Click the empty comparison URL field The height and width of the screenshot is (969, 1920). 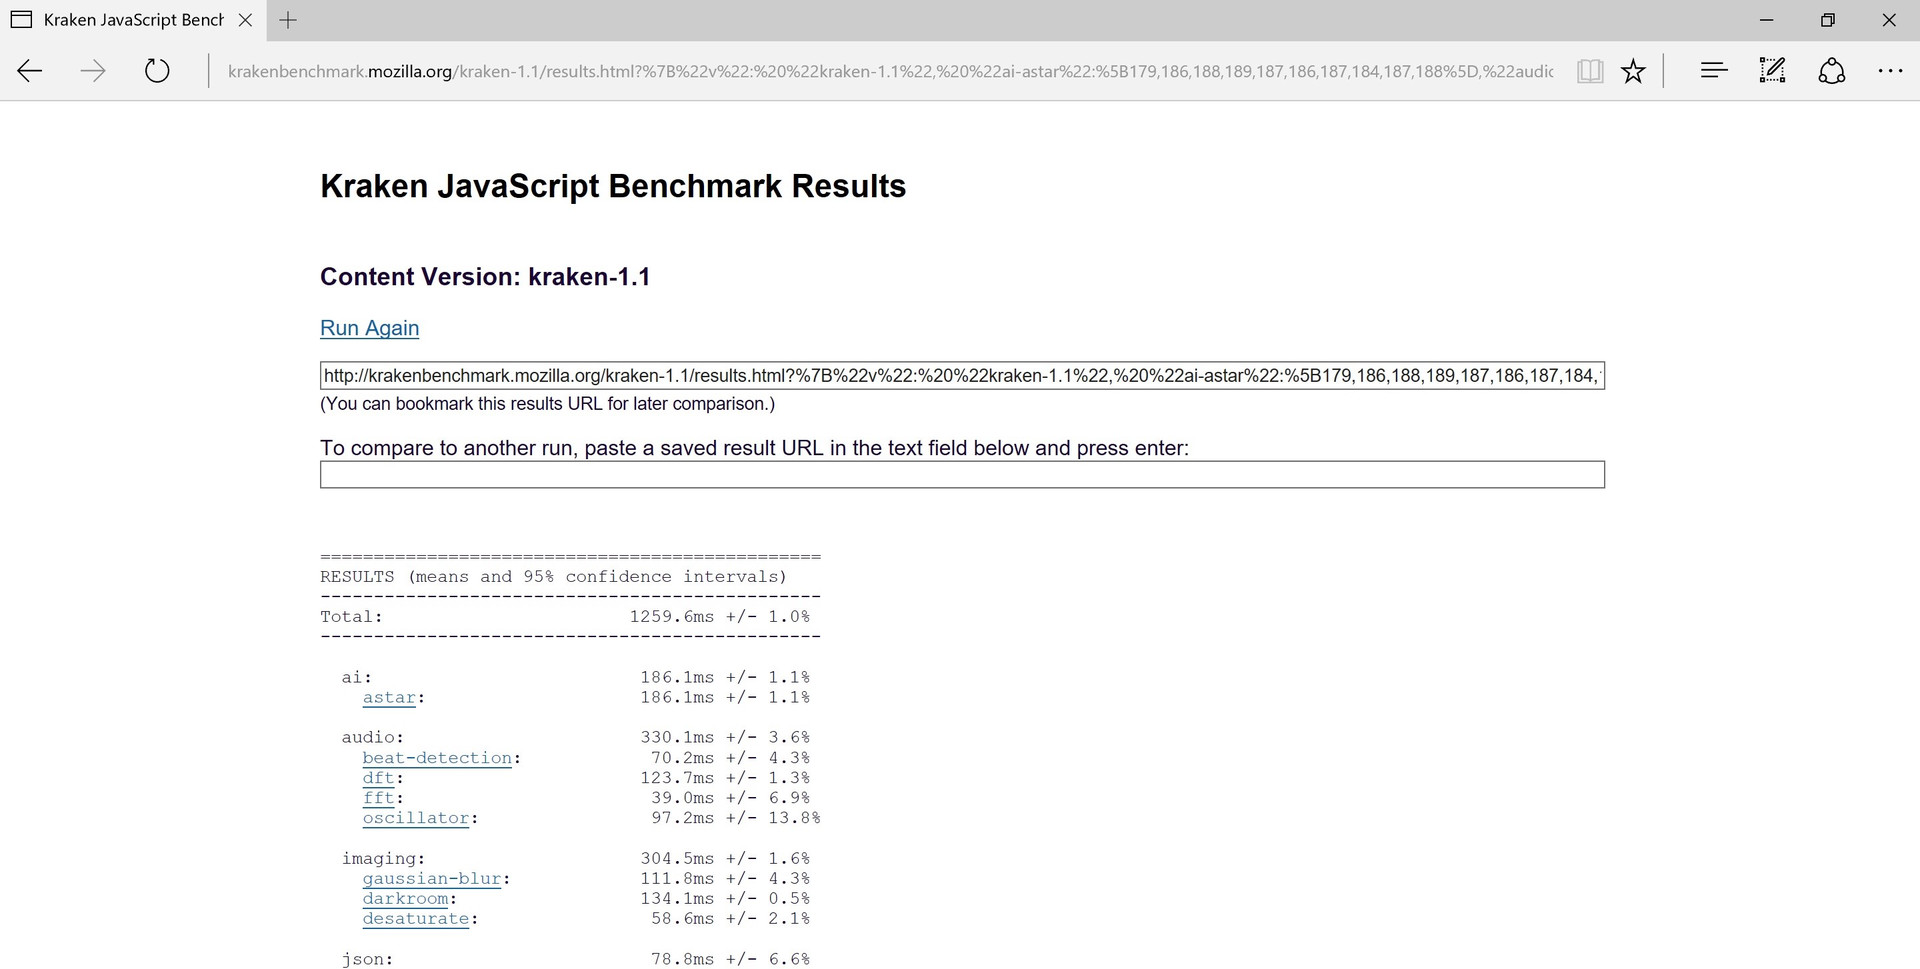(x=961, y=475)
